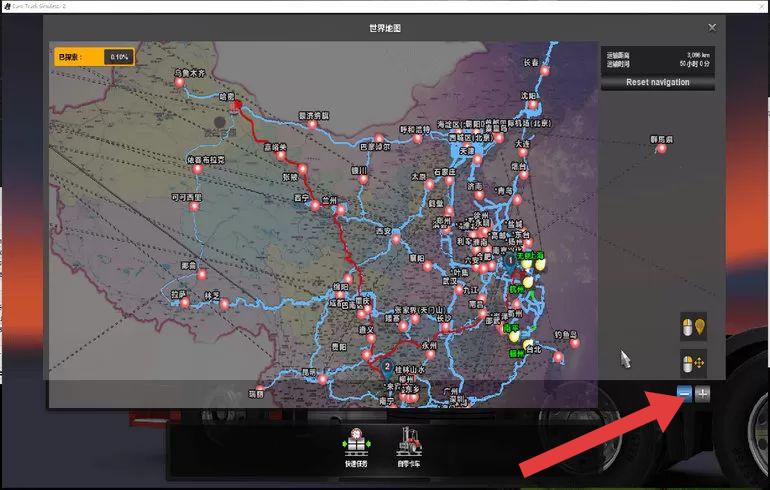Select the 乌鲁木齐 city marker

180,82
